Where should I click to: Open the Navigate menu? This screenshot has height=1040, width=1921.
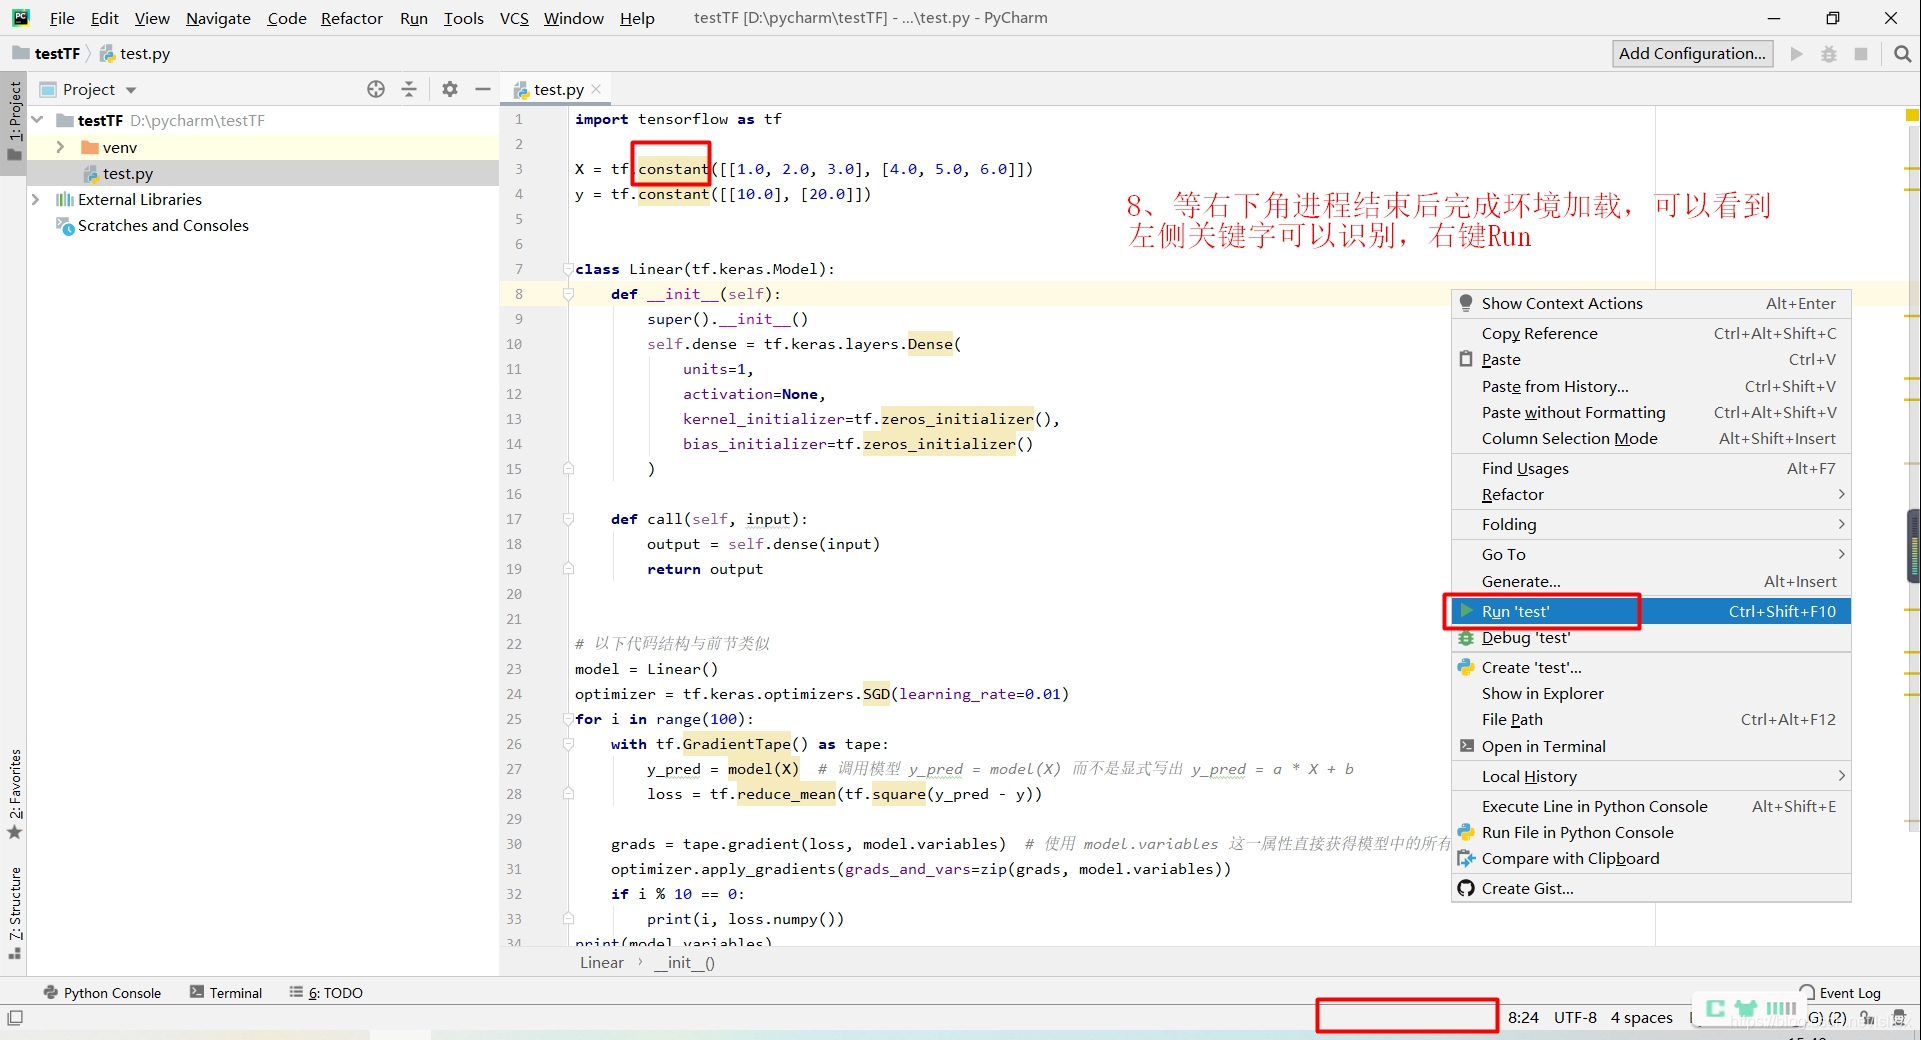coord(218,18)
